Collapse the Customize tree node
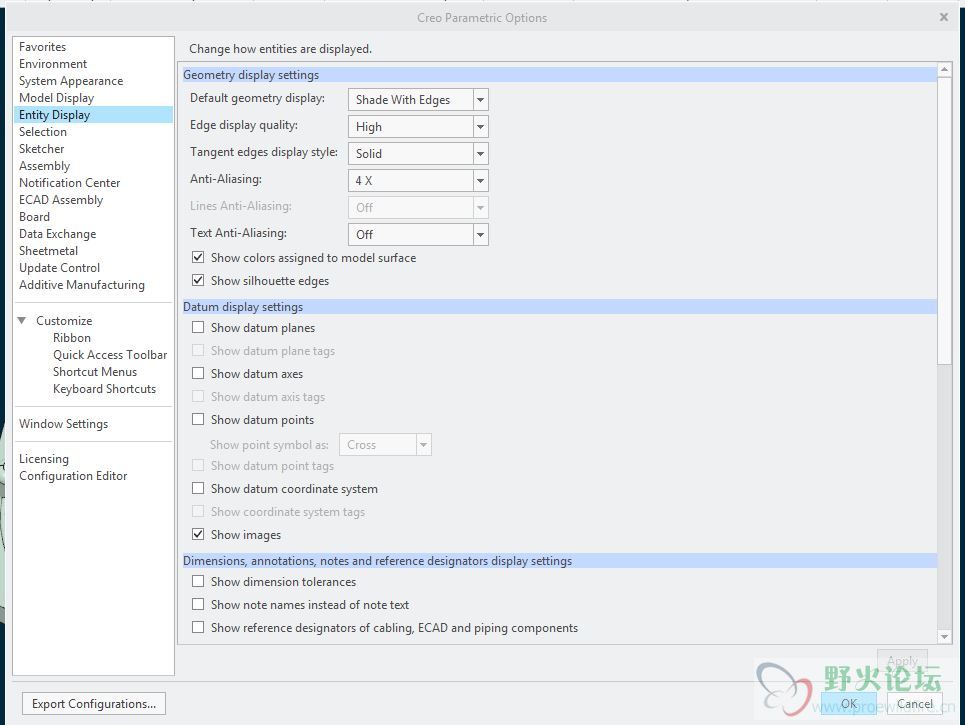The height and width of the screenshot is (725, 965). coord(22,321)
